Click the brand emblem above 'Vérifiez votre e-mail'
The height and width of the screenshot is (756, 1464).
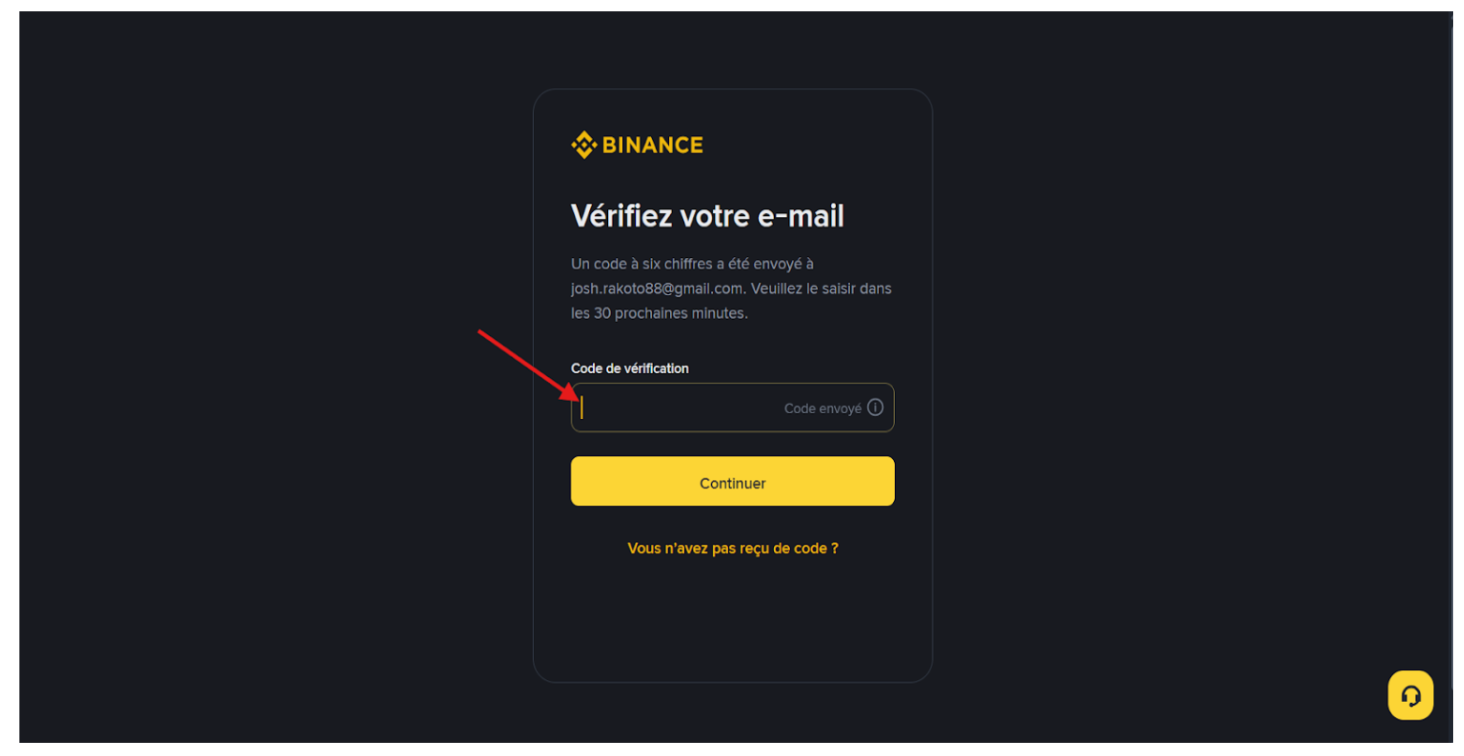tap(583, 143)
